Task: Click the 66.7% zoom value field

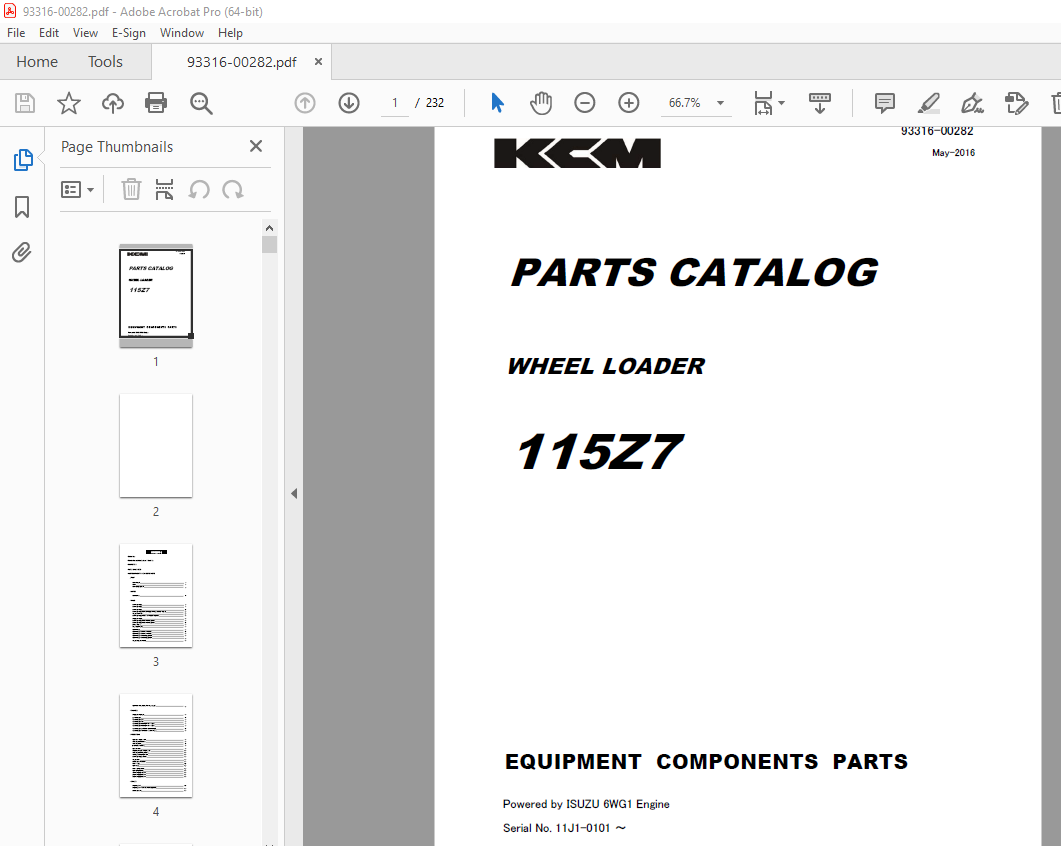Action: click(685, 103)
